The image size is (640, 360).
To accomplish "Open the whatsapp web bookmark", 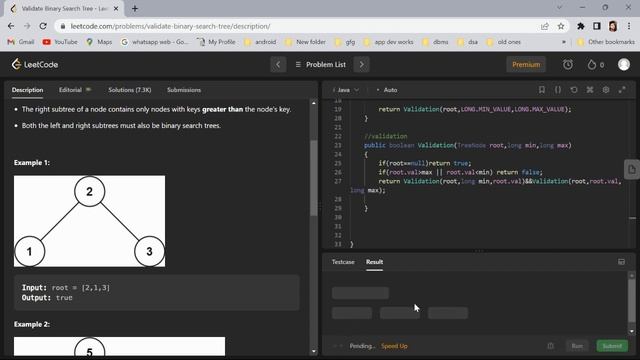I will pos(155,42).
